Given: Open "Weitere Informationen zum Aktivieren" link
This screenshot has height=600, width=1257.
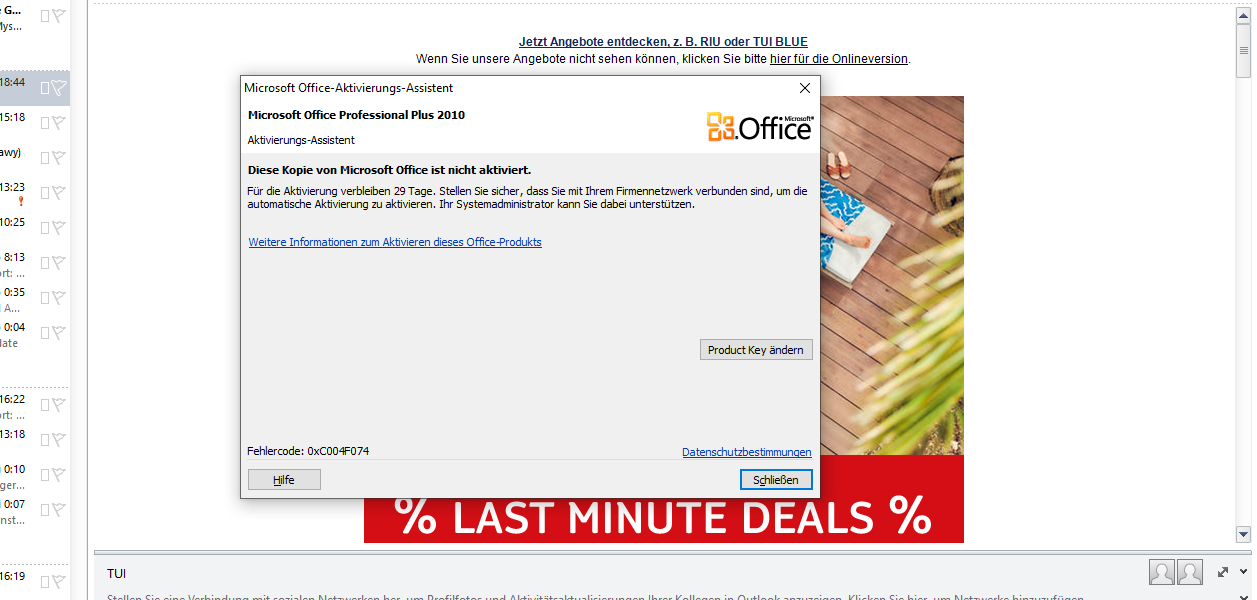Looking at the screenshot, I should (395, 242).
